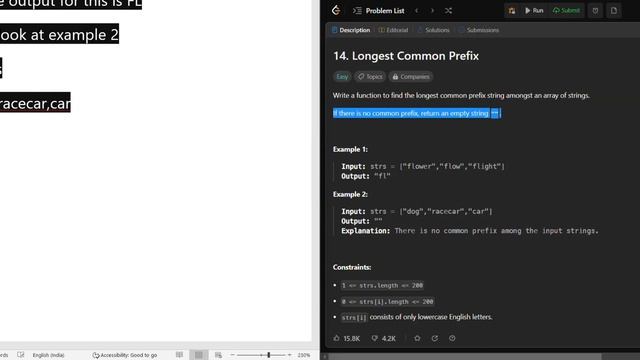Zoom out with Word minus button
This screenshot has height=360, width=640.
point(232,355)
